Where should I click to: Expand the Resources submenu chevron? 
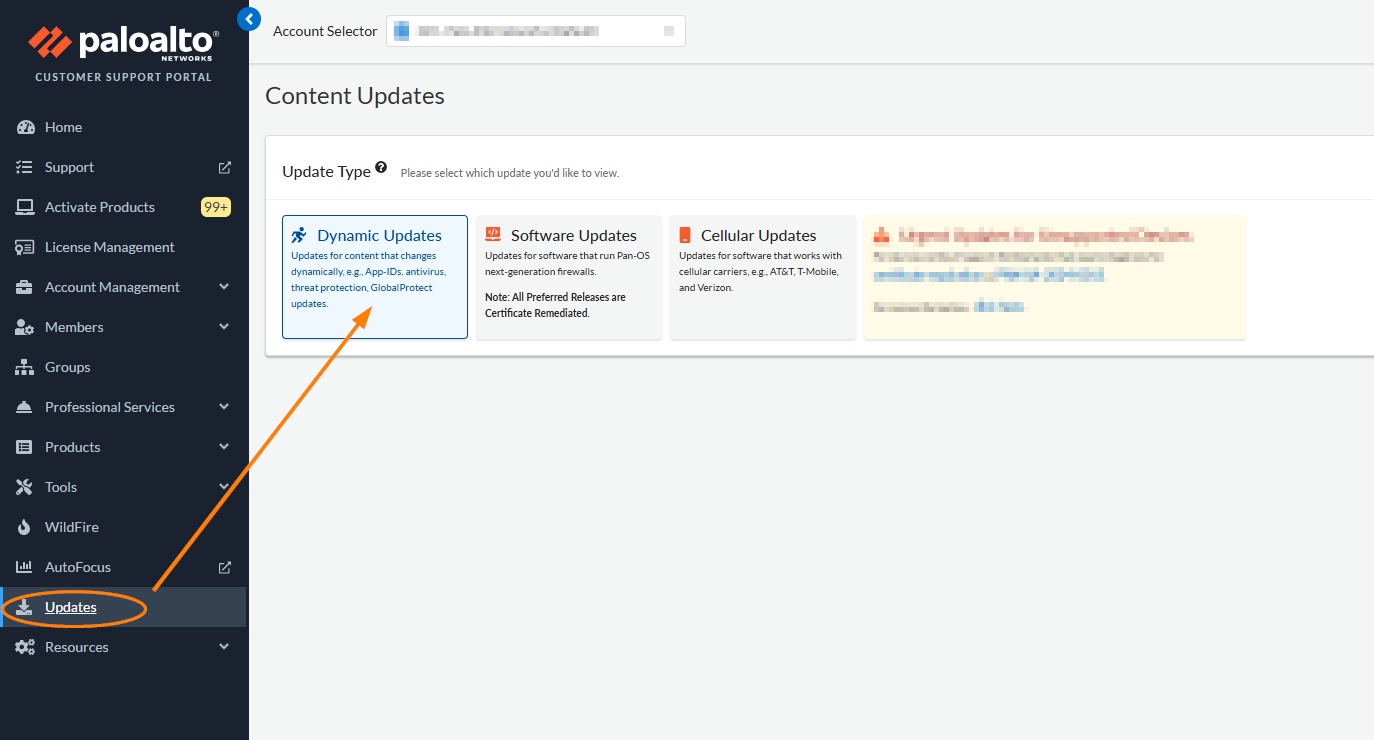224,647
